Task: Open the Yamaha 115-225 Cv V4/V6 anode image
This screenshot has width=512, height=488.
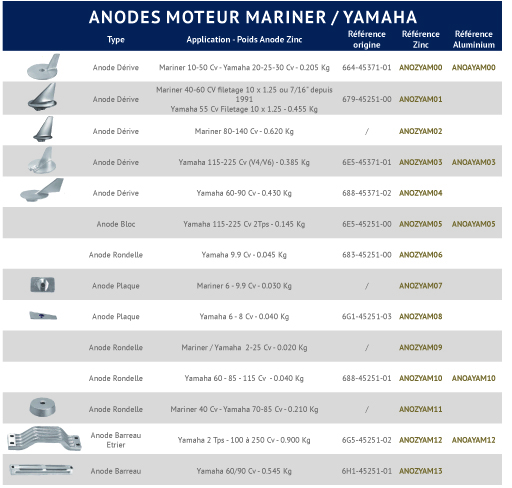Action: pyautogui.click(x=42, y=161)
